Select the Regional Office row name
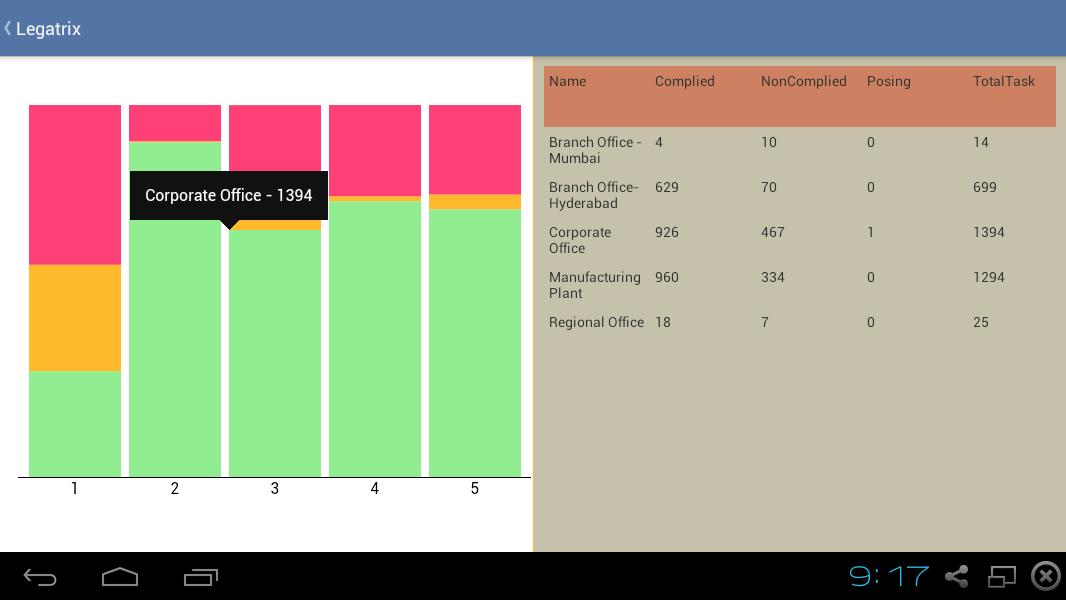Image resolution: width=1066 pixels, height=600 pixels. [x=596, y=322]
